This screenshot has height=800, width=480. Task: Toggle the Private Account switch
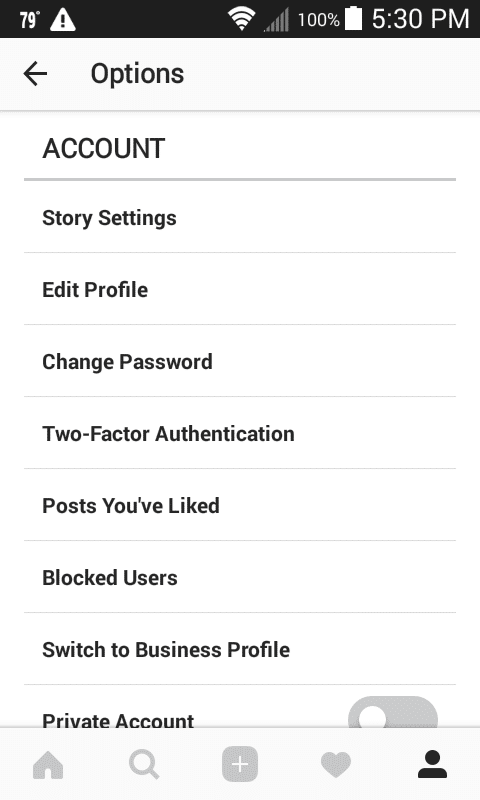(393, 713)
